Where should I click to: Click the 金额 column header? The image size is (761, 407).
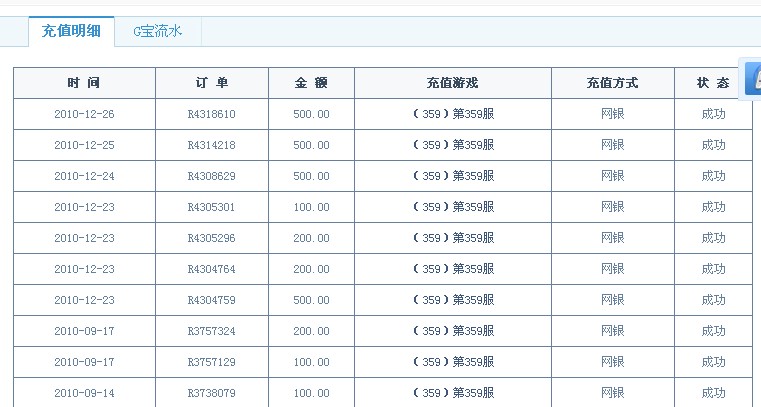tap(311, 83)
